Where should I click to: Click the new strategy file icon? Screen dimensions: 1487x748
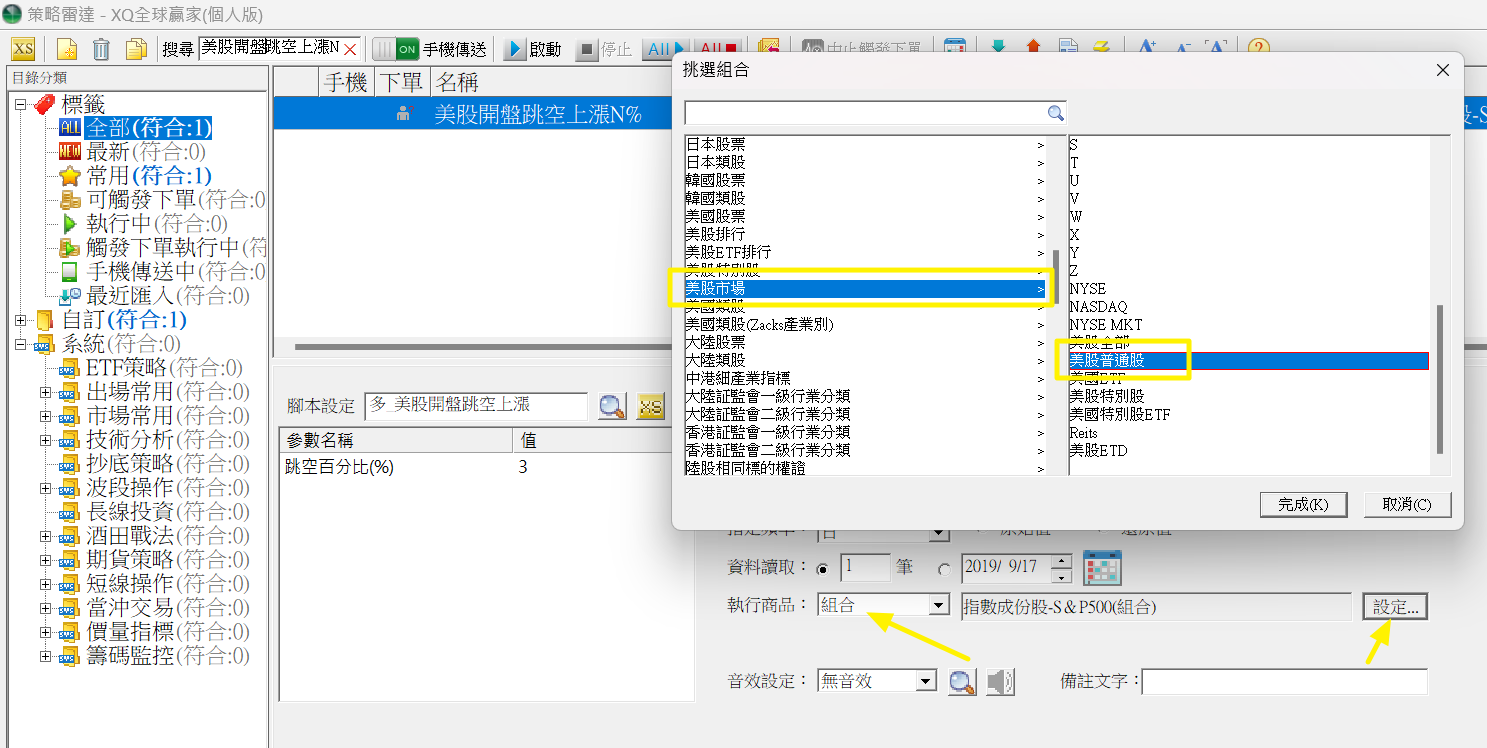tap(67, 49)
